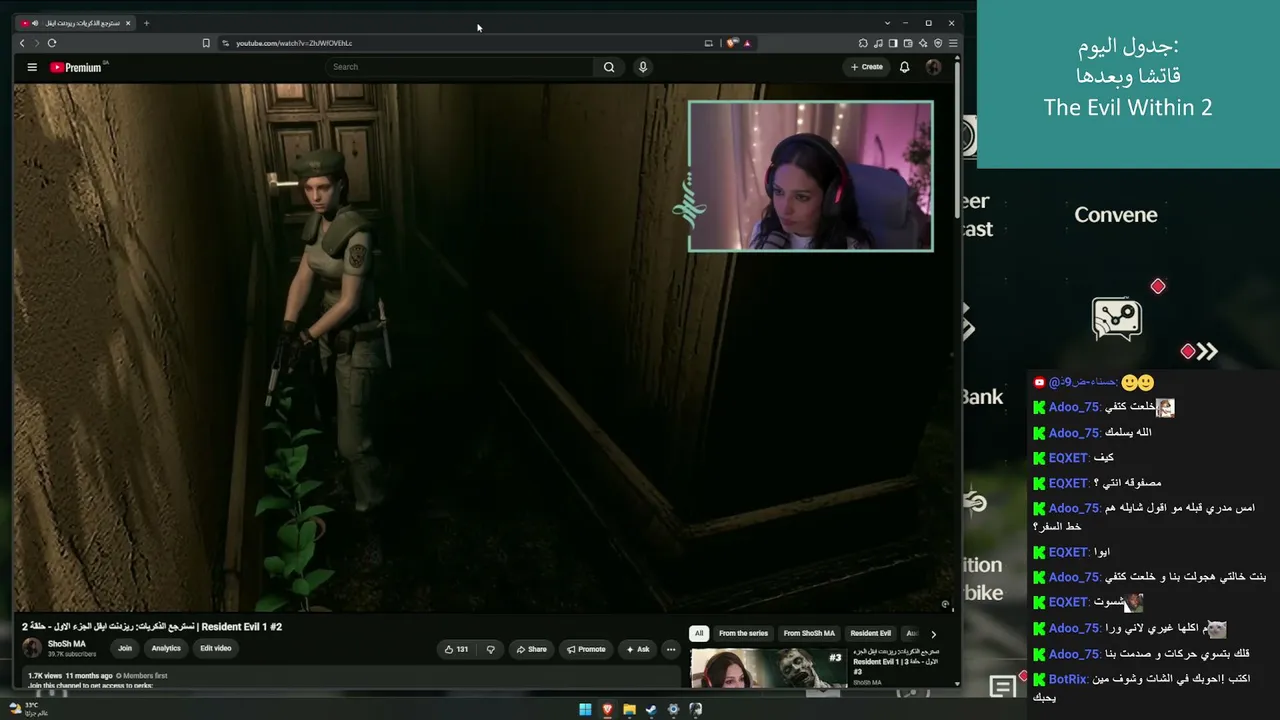Screen dimensions: 1280x720
Task: Open the browser extensions puzzle icon
Action: coord(863,43)
